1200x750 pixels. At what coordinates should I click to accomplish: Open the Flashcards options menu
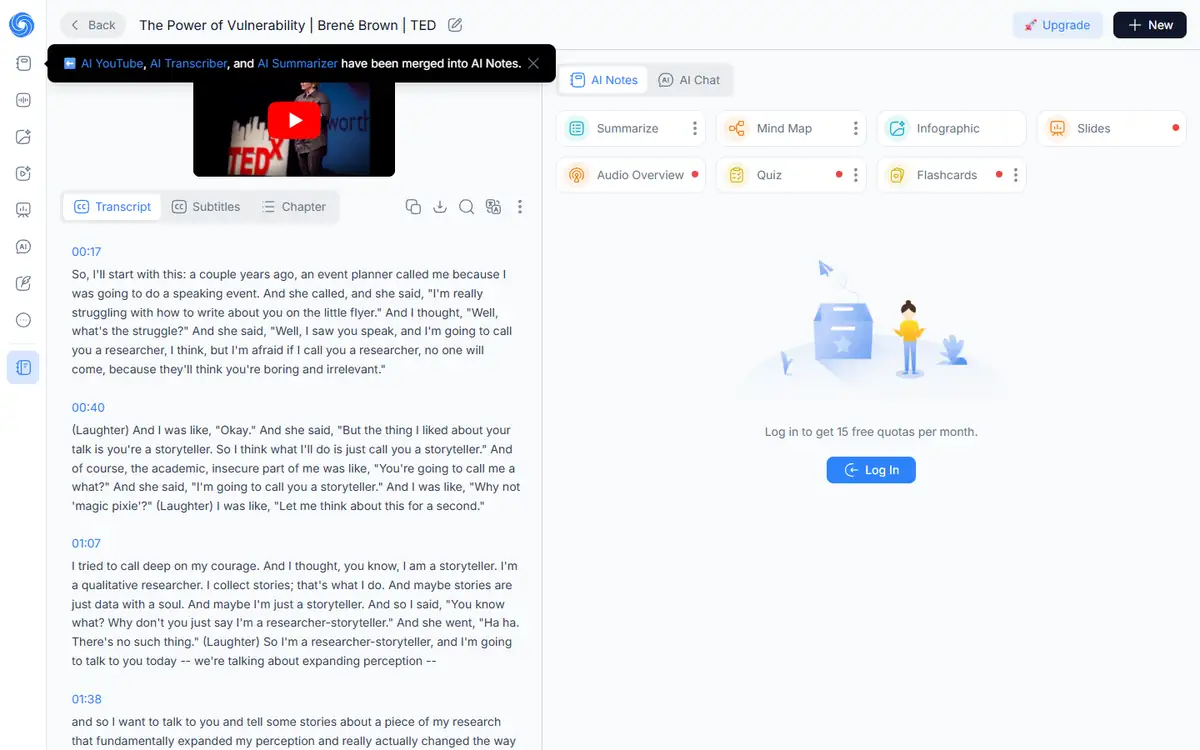tap(1016, 175)
